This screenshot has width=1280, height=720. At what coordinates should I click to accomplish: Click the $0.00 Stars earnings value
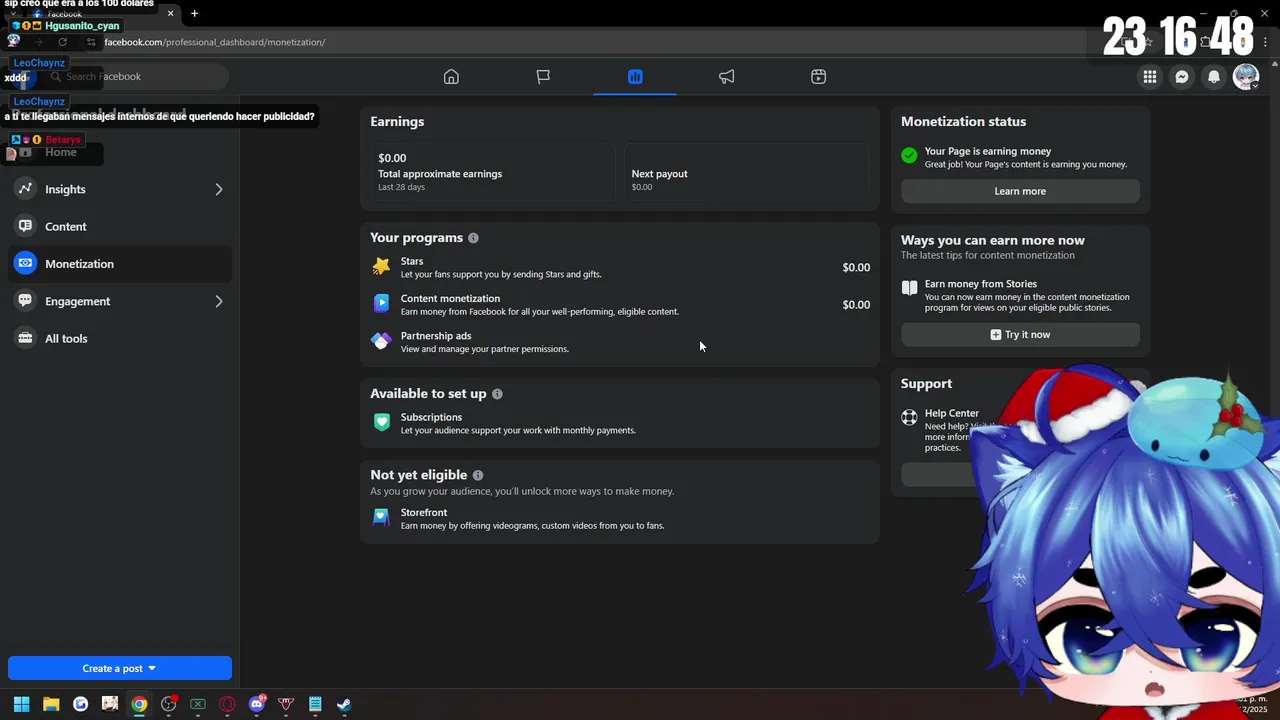pos(856,267)
